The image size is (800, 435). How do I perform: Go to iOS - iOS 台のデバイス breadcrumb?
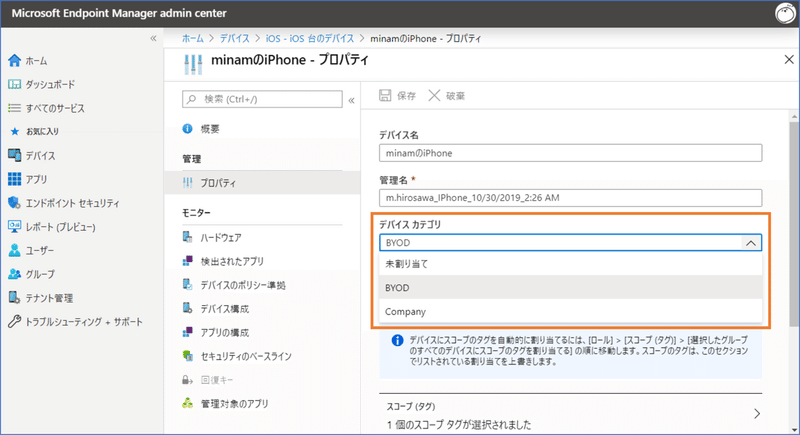[x=310, y=38]
